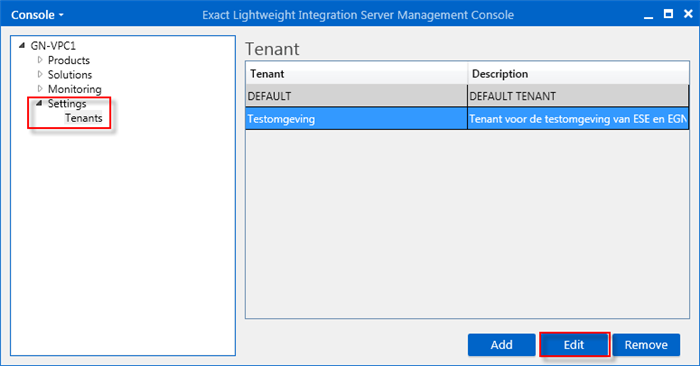This screenshot has width=700, height=366.
Task: Select the Products tree item
Action: coord(69,60)
